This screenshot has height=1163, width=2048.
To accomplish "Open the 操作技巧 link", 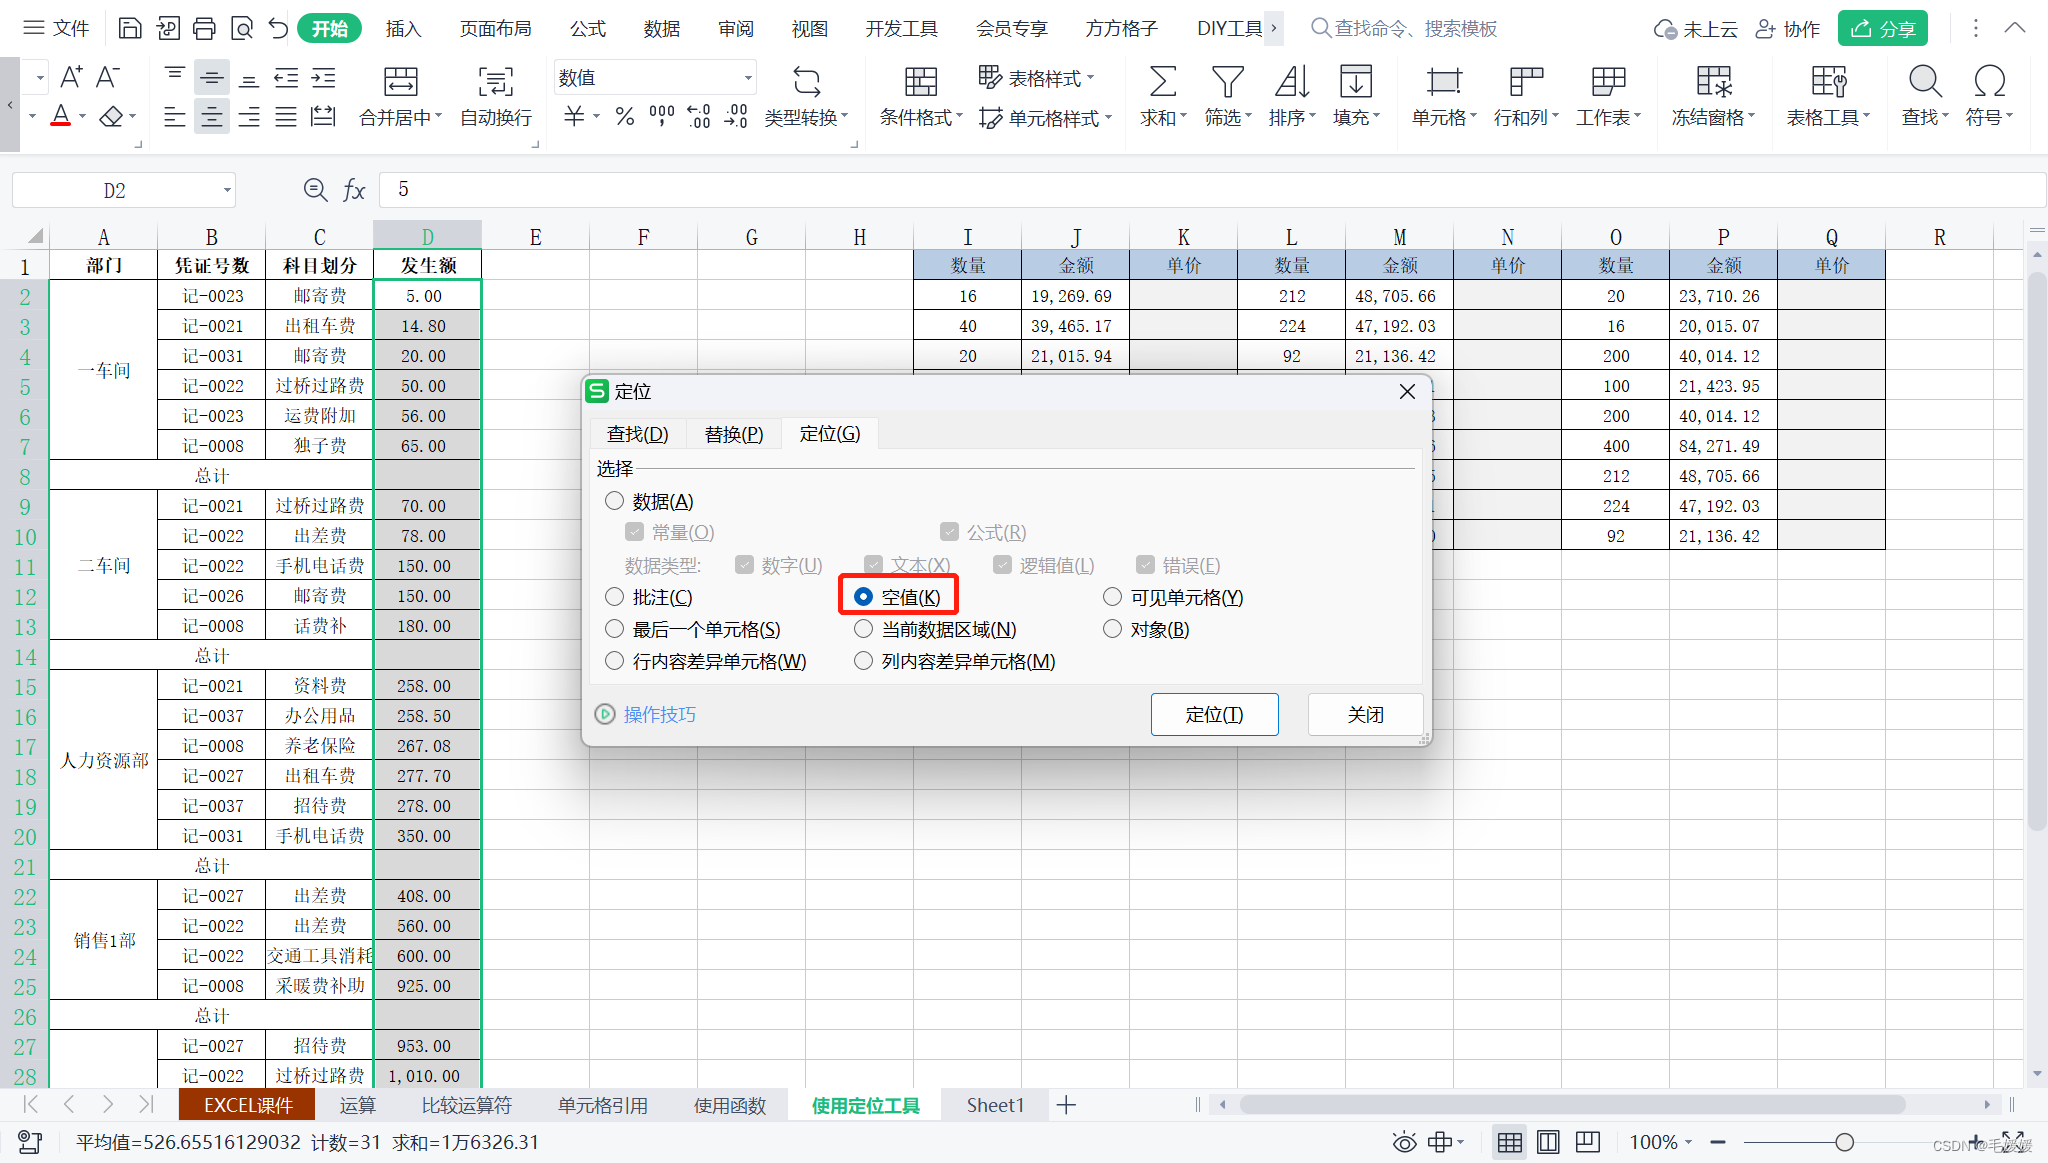I will coord(660,714).
